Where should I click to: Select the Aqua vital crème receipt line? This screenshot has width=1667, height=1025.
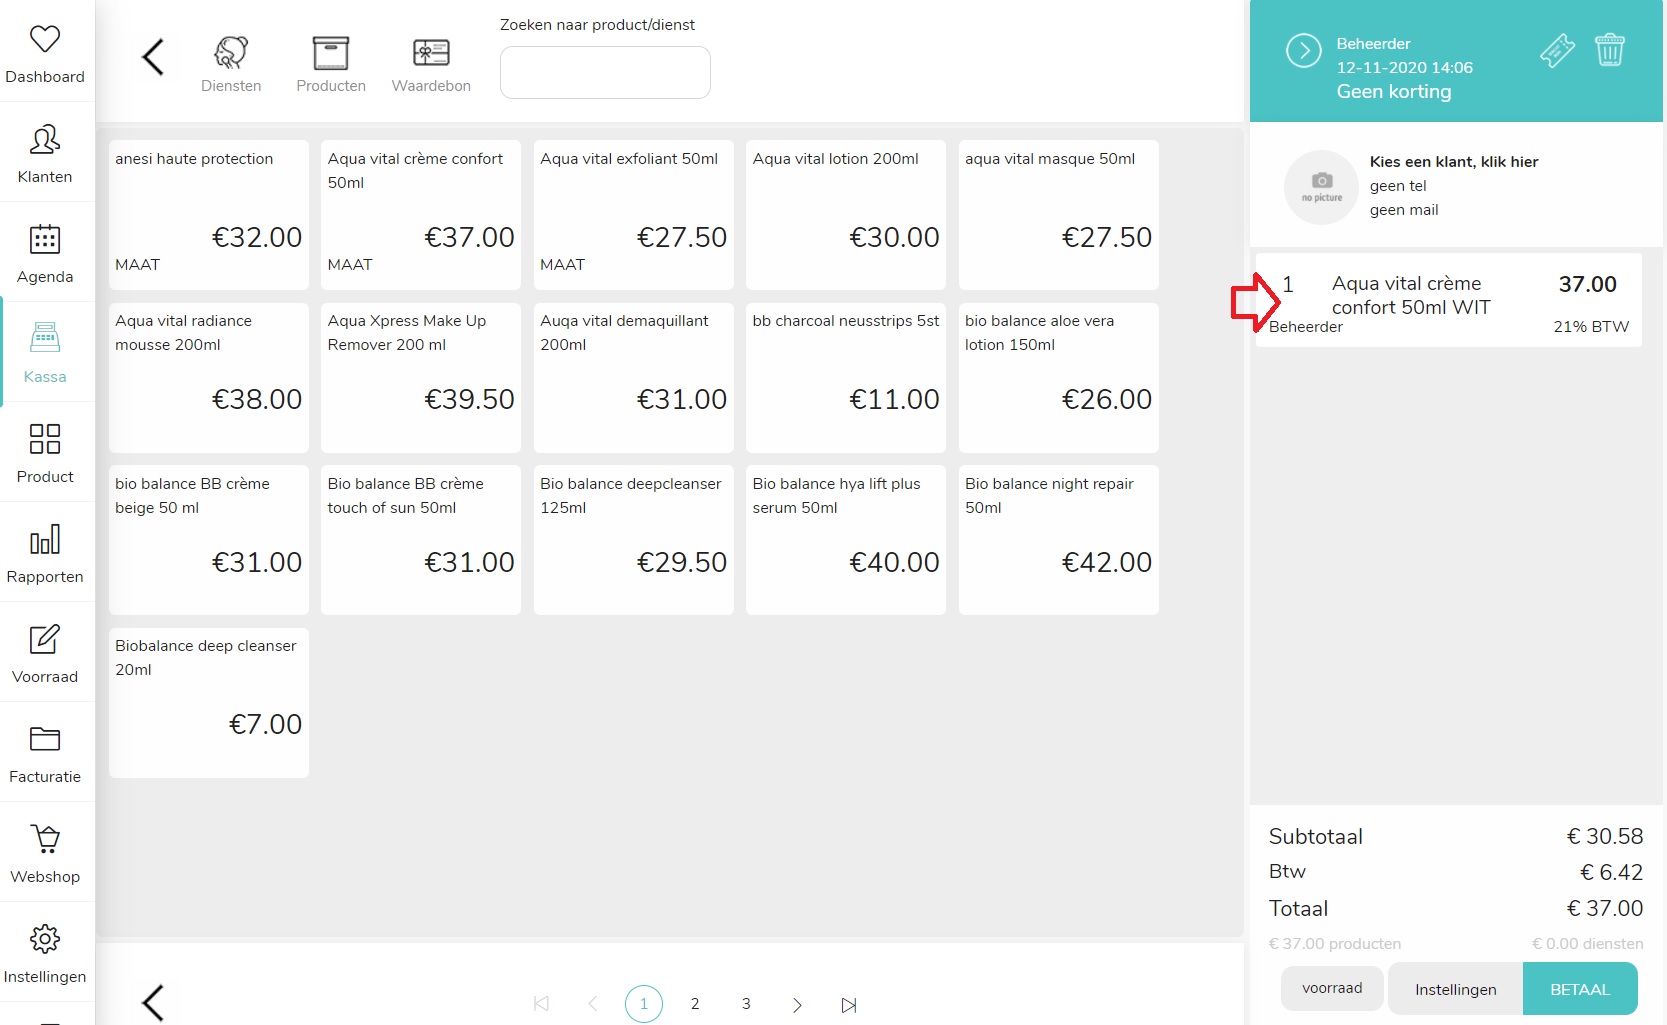1449,300
